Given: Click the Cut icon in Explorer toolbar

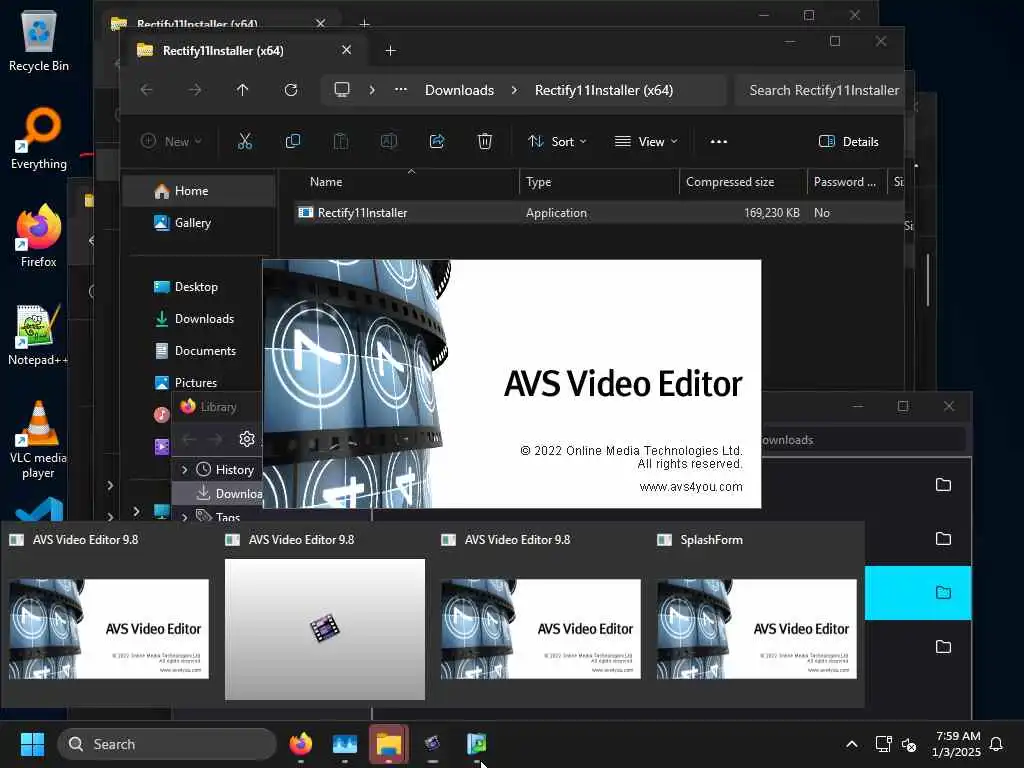Looking at the screenshot, I should point(245,141).
